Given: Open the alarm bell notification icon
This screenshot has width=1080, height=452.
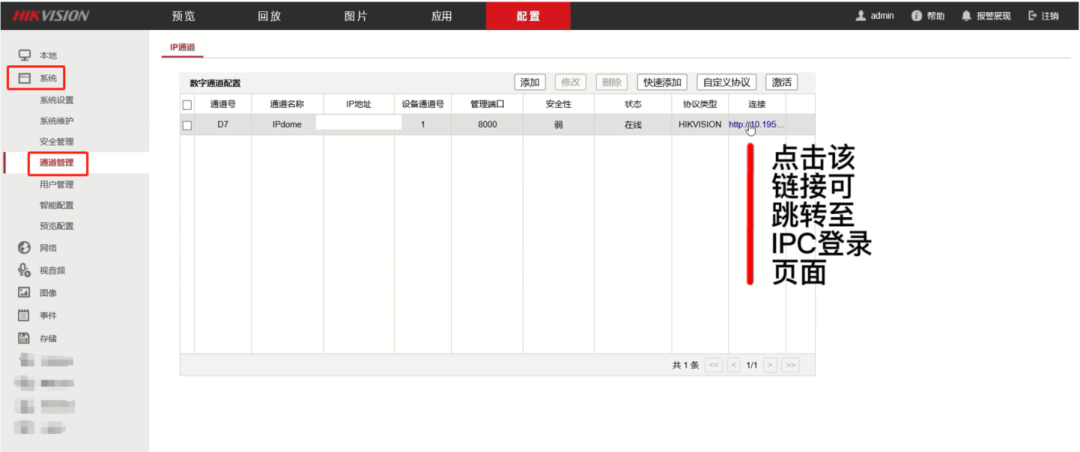Looking at the screenshot, I should [x=966, y=16].
